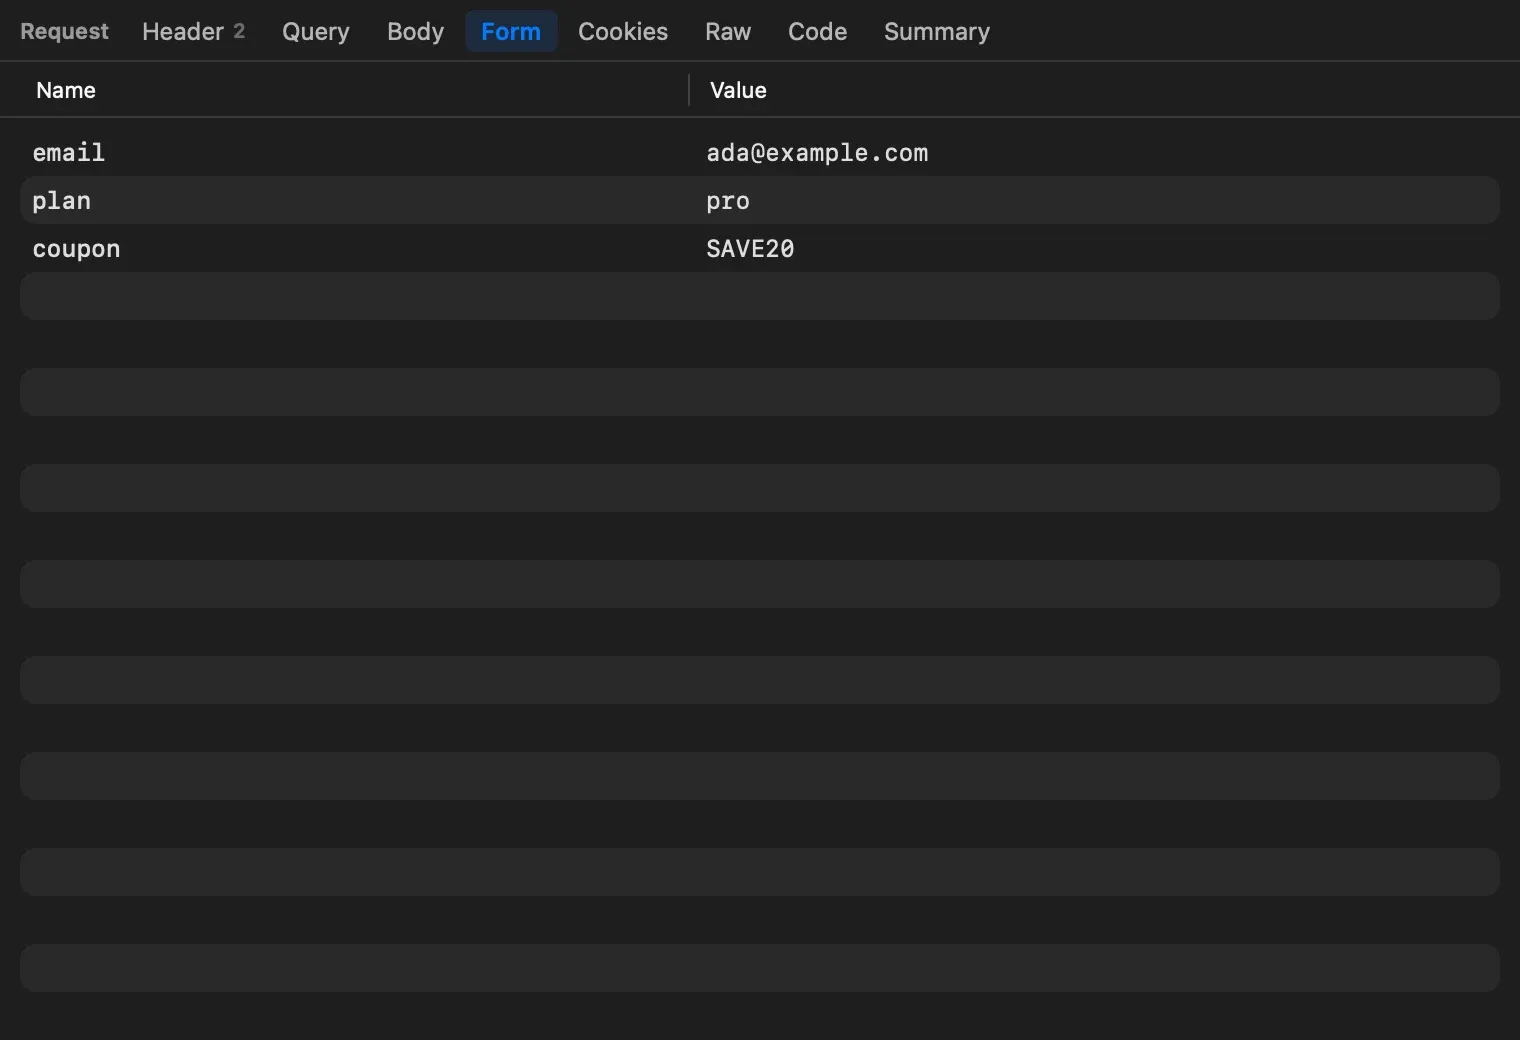Open the Body tab

[x=415, y=32]
